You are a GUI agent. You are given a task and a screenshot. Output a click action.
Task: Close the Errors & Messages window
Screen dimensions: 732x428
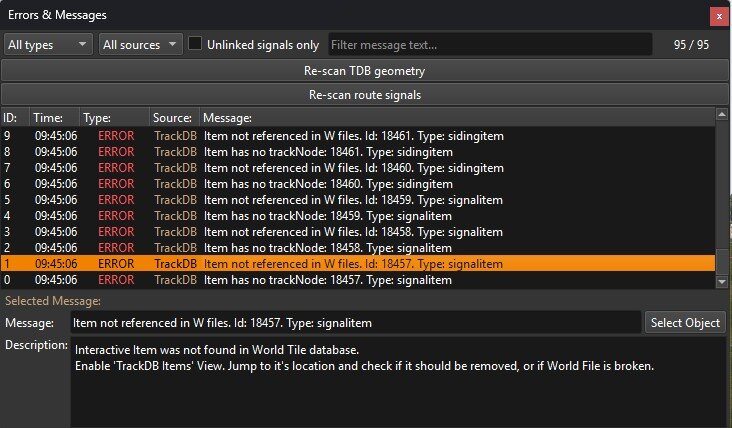tap(719, 16)
